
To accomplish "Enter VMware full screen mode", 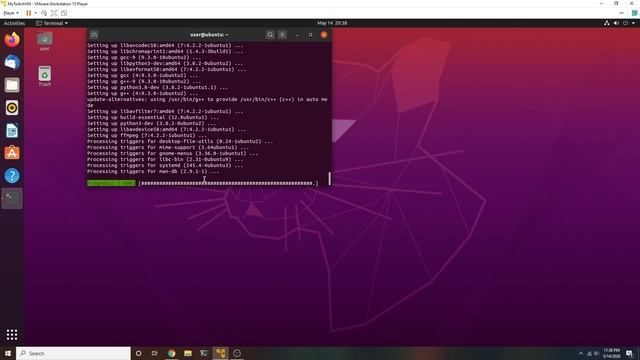I will (x=54, y=13).
